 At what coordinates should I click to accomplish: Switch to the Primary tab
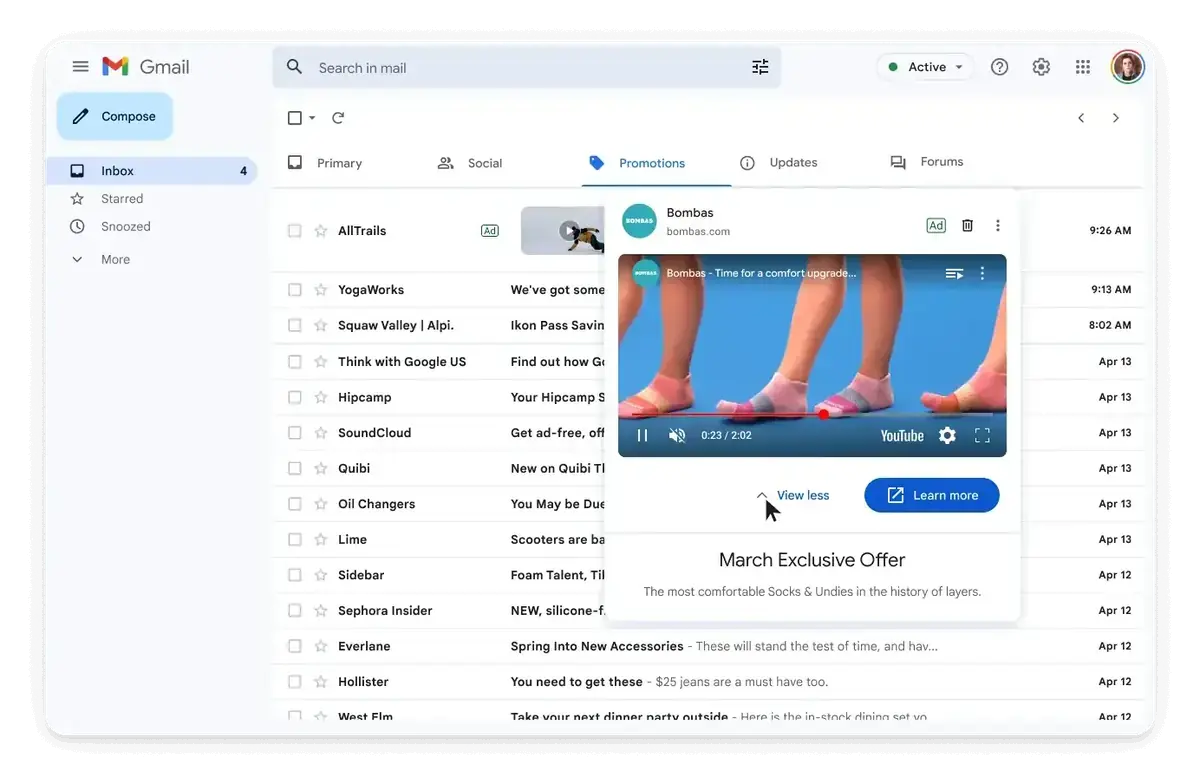tap(325, 162)
